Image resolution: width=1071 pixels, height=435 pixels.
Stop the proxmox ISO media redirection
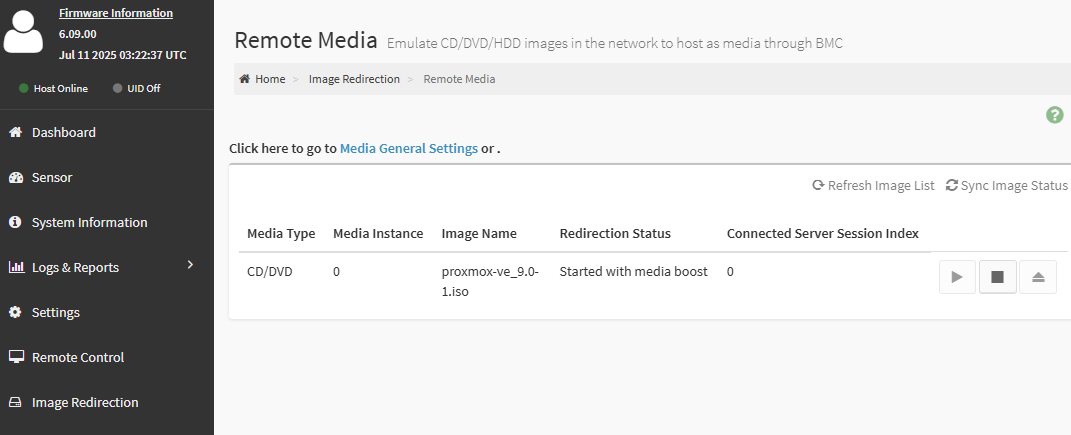tap(997, 277)
